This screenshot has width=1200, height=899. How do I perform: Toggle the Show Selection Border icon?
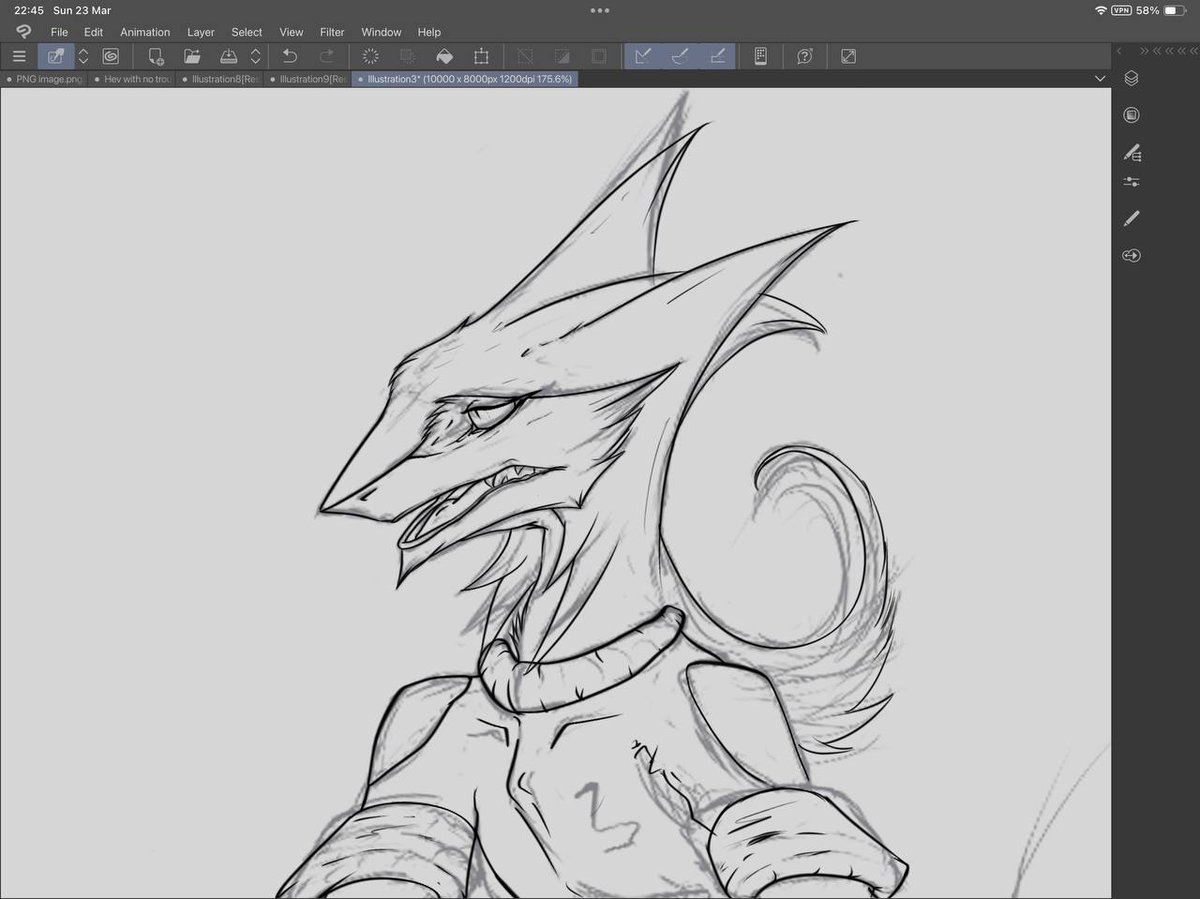598,56
